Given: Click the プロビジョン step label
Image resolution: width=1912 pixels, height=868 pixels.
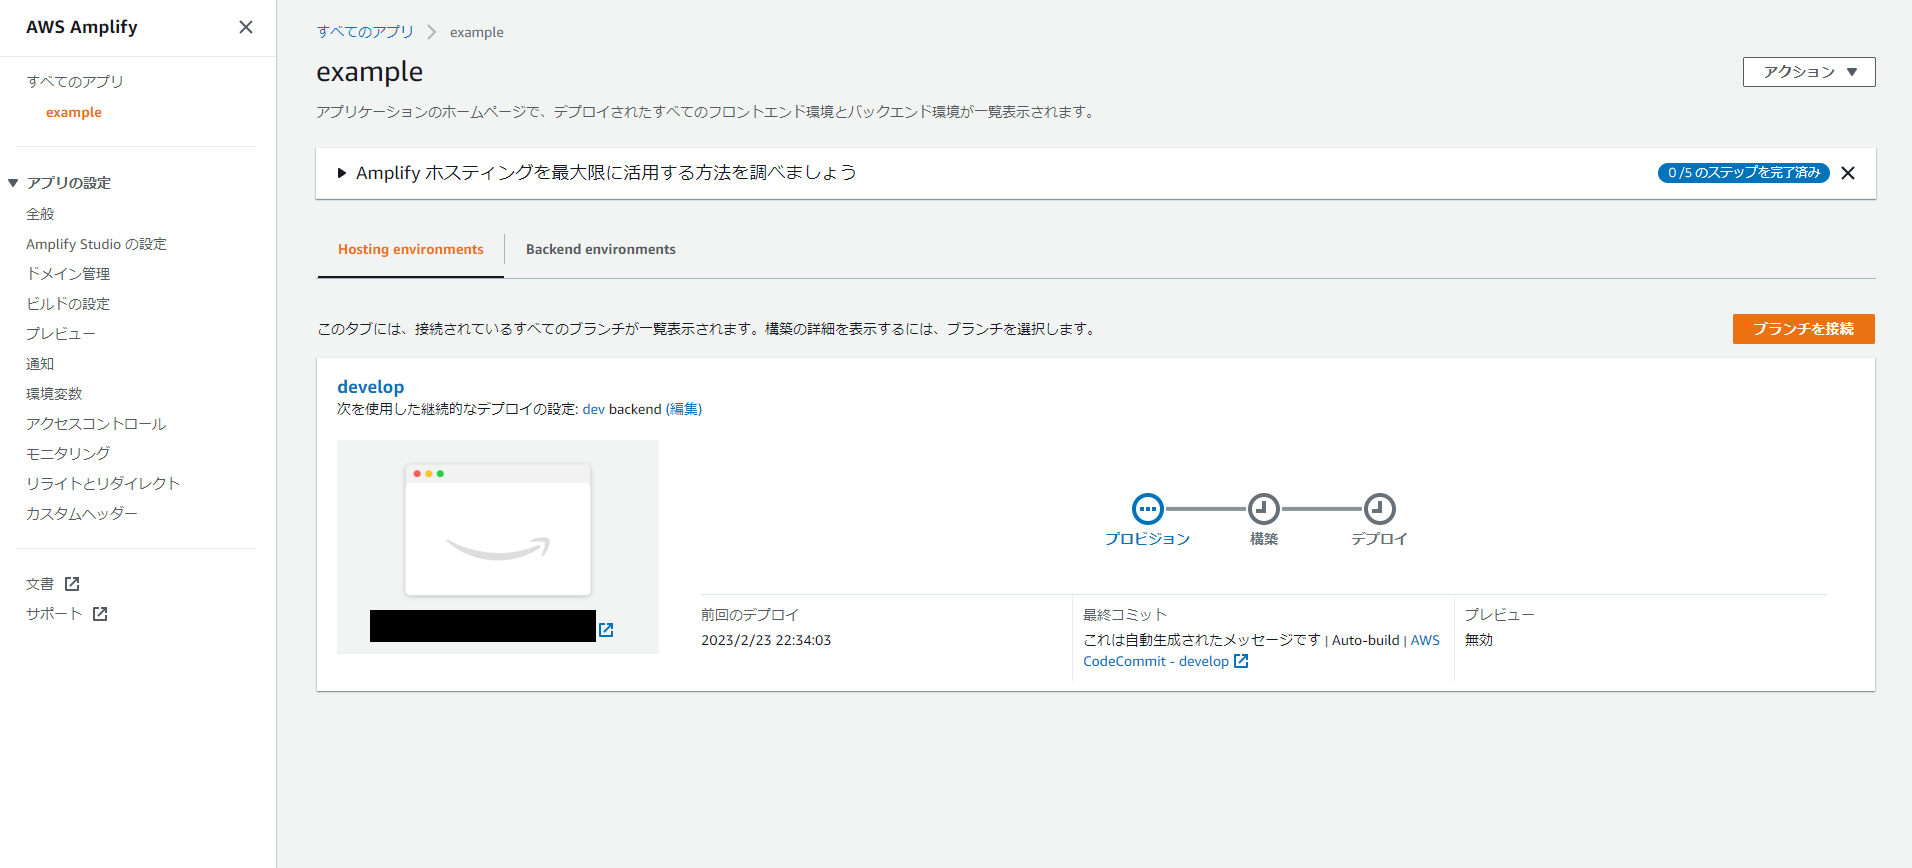Looking at the screenshot, I should click(x=1148, y=539).
